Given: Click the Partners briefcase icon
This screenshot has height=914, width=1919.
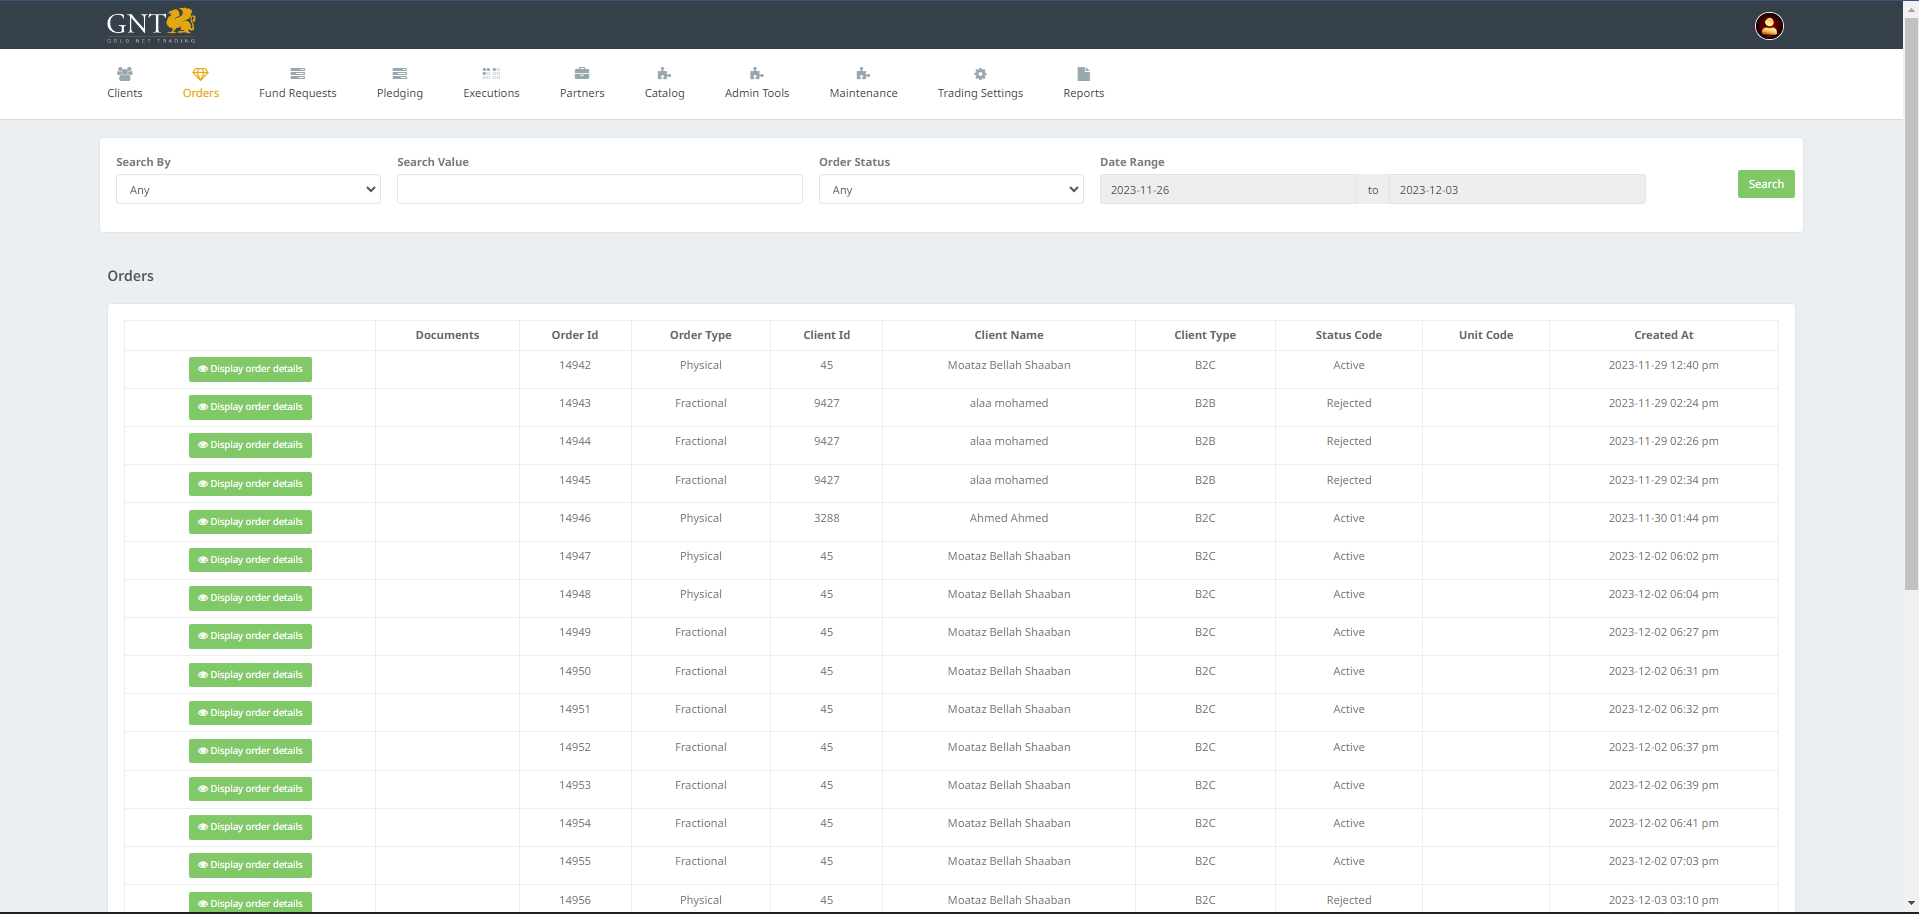Looking at the screenshot, I should pos(582,74).
